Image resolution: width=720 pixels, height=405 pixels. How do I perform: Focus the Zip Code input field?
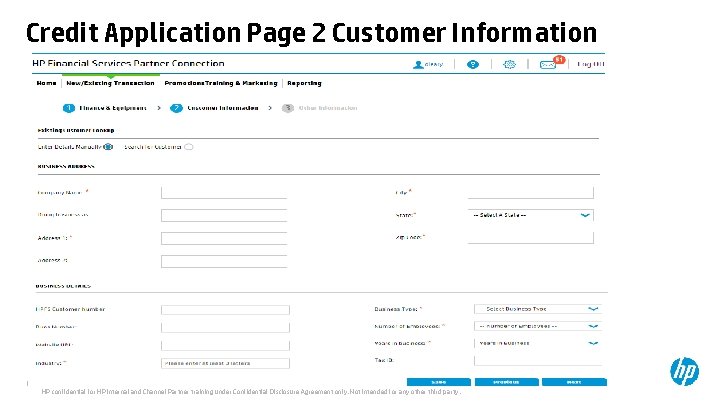531,237
